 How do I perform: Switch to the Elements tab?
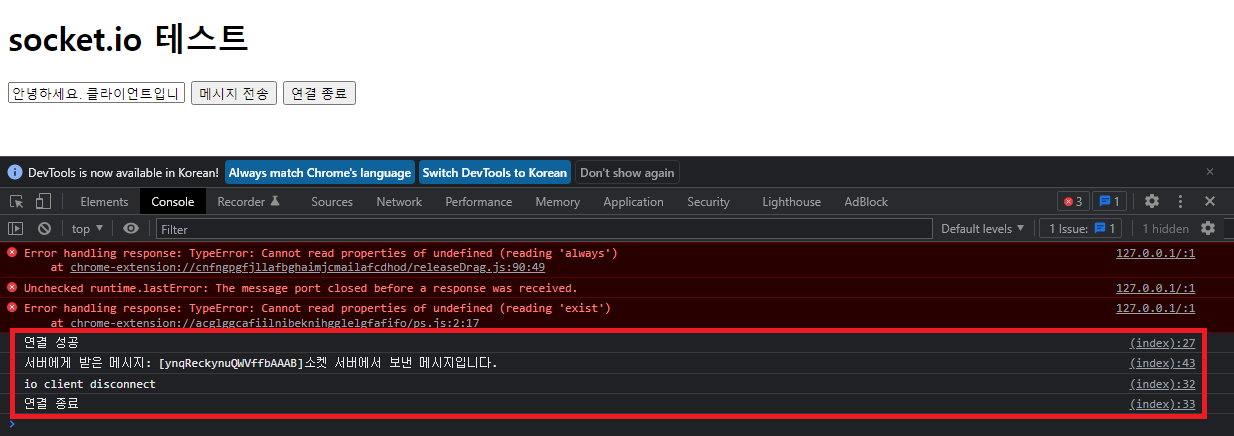[x=104, y=202]
